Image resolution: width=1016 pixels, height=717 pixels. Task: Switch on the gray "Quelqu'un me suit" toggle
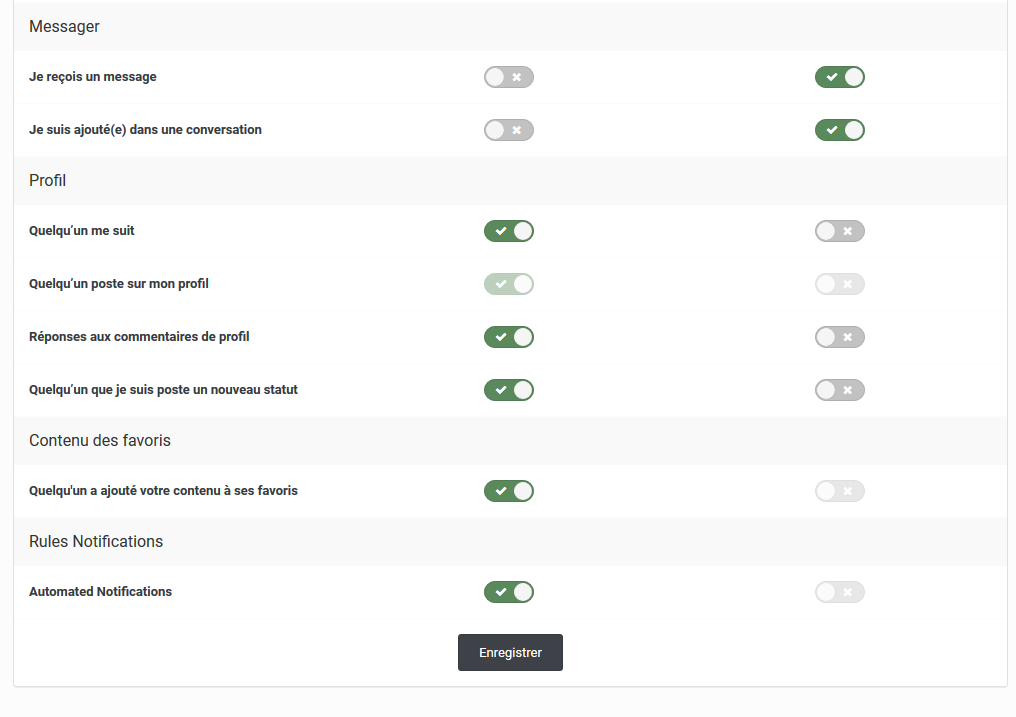[x=840, y=231]
